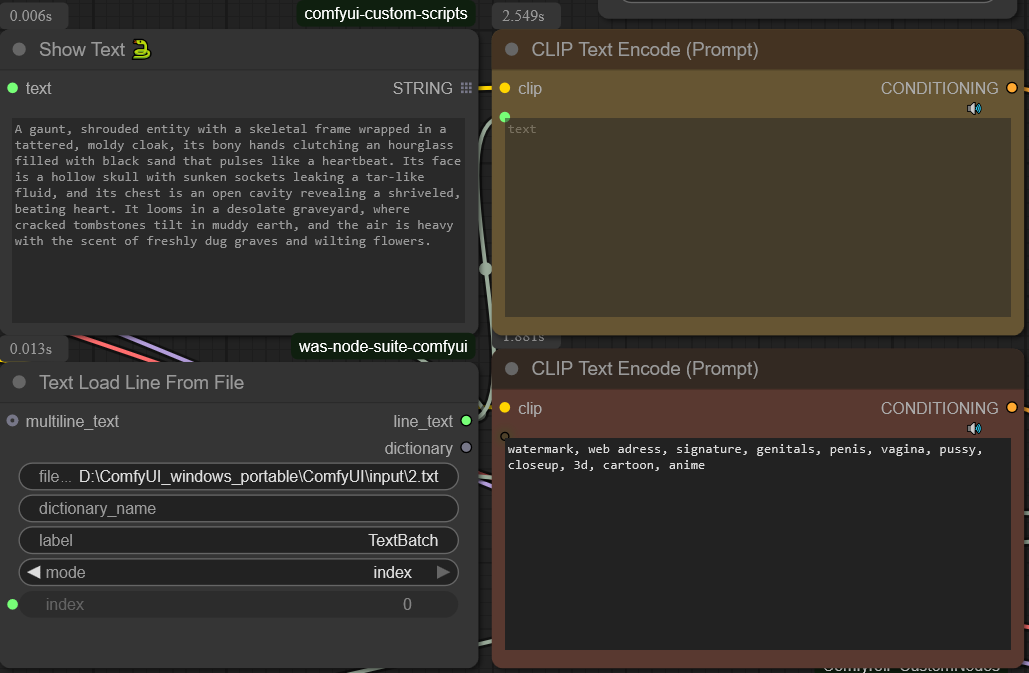
Task: Click right arrow to advance mode value
Action: tap(443, 572)
